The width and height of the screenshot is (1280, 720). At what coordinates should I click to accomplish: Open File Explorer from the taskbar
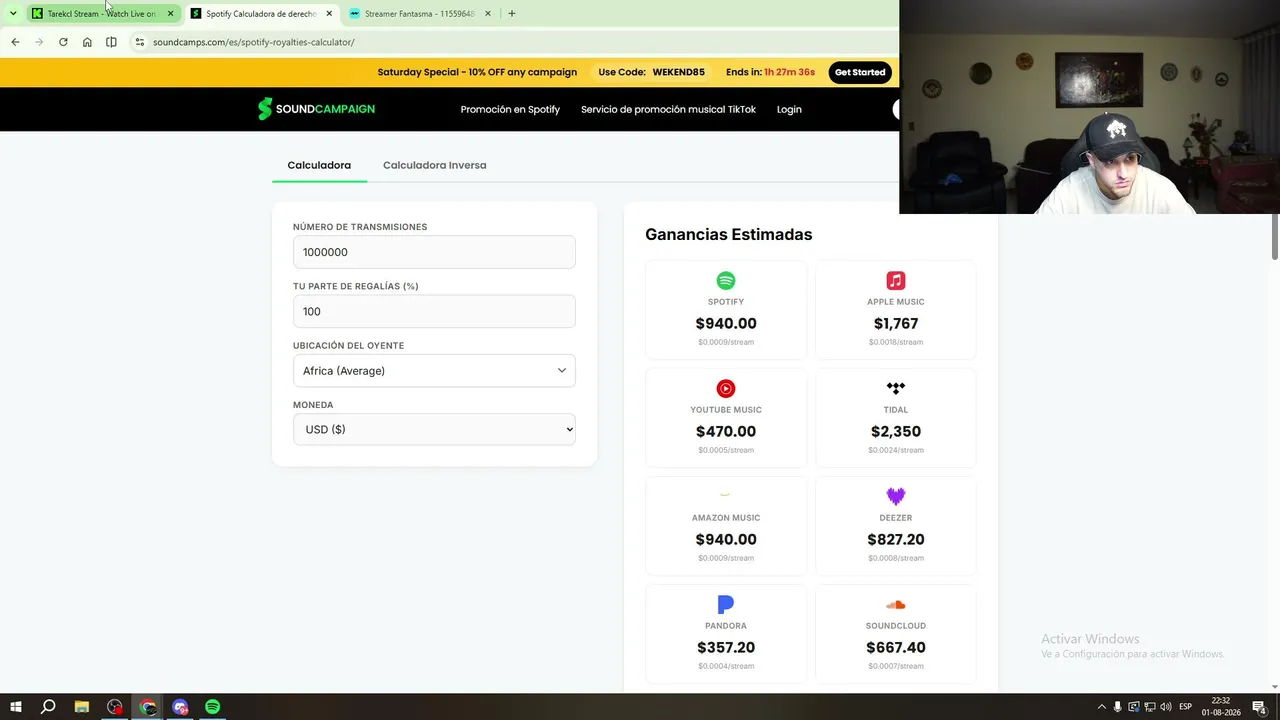82,707
